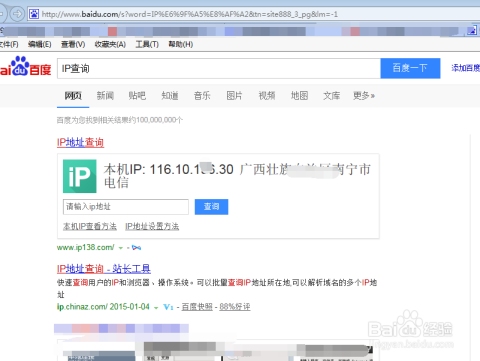Switch to the 贴吧 tab
Image resolution: width=480 pixels, height=361 pixels.
point(137,96)
